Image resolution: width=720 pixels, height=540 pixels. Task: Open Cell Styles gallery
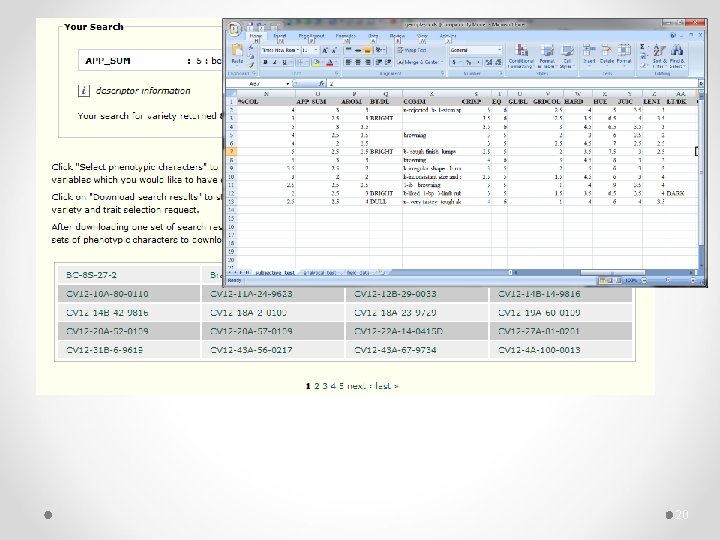(x=567, y=56)
